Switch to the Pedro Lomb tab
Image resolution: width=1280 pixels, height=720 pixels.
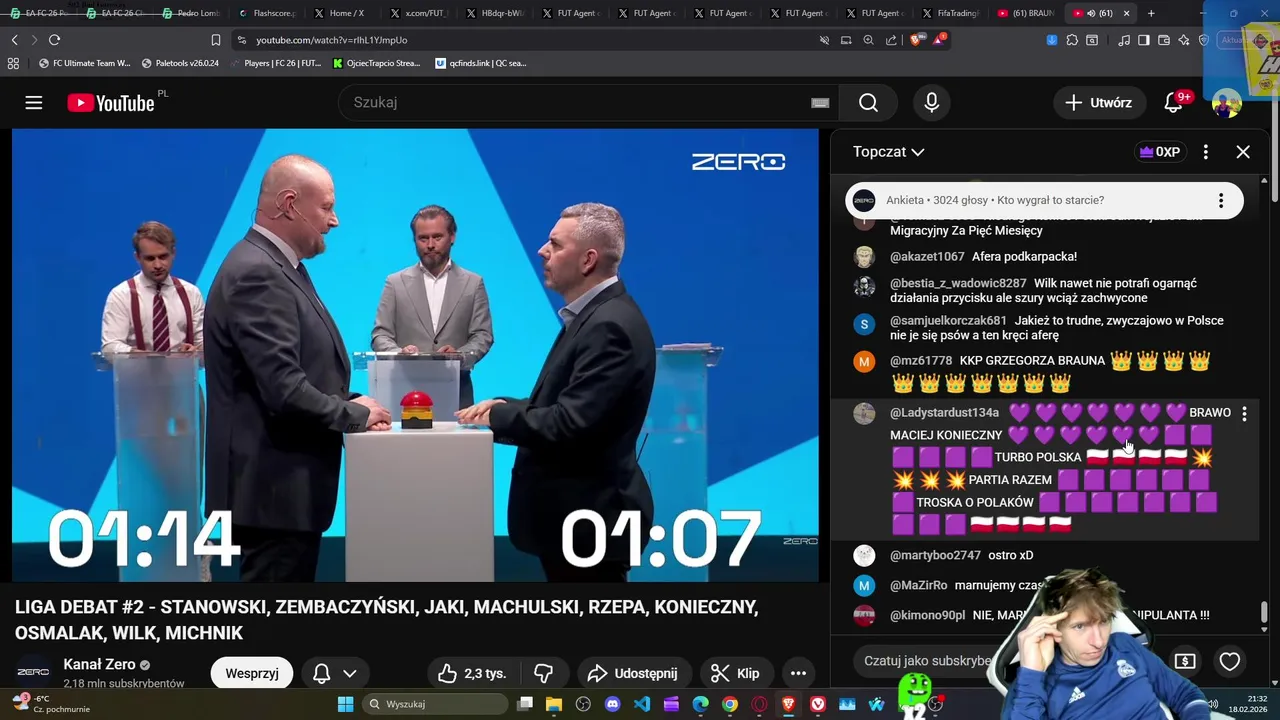point(191,13)
